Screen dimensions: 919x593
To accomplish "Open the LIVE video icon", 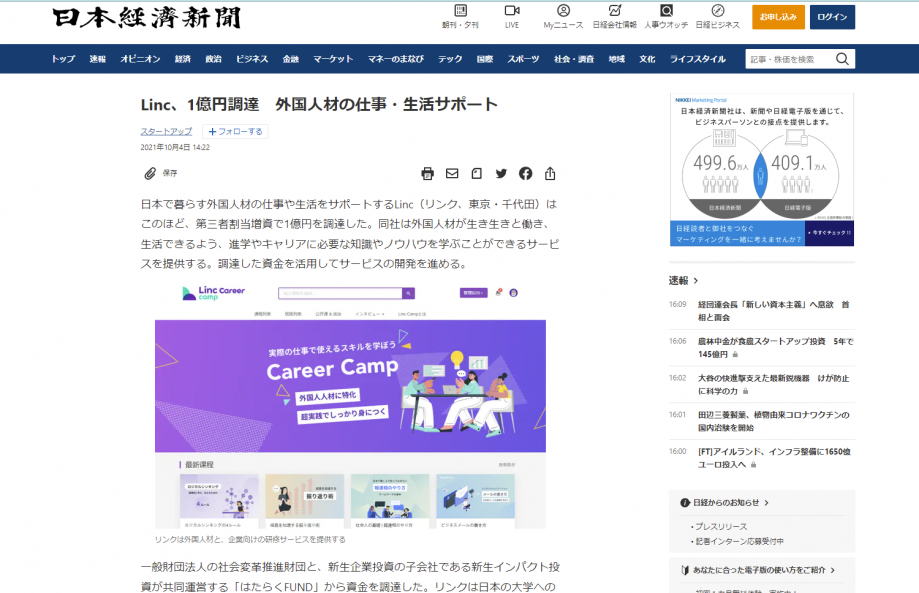I will 512,11.
